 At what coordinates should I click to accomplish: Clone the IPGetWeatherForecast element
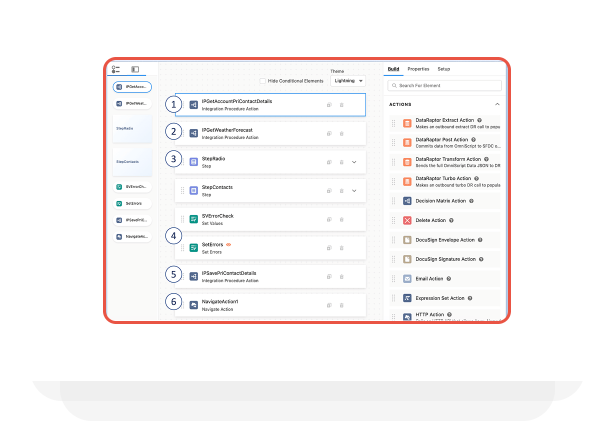pos(329,134)
